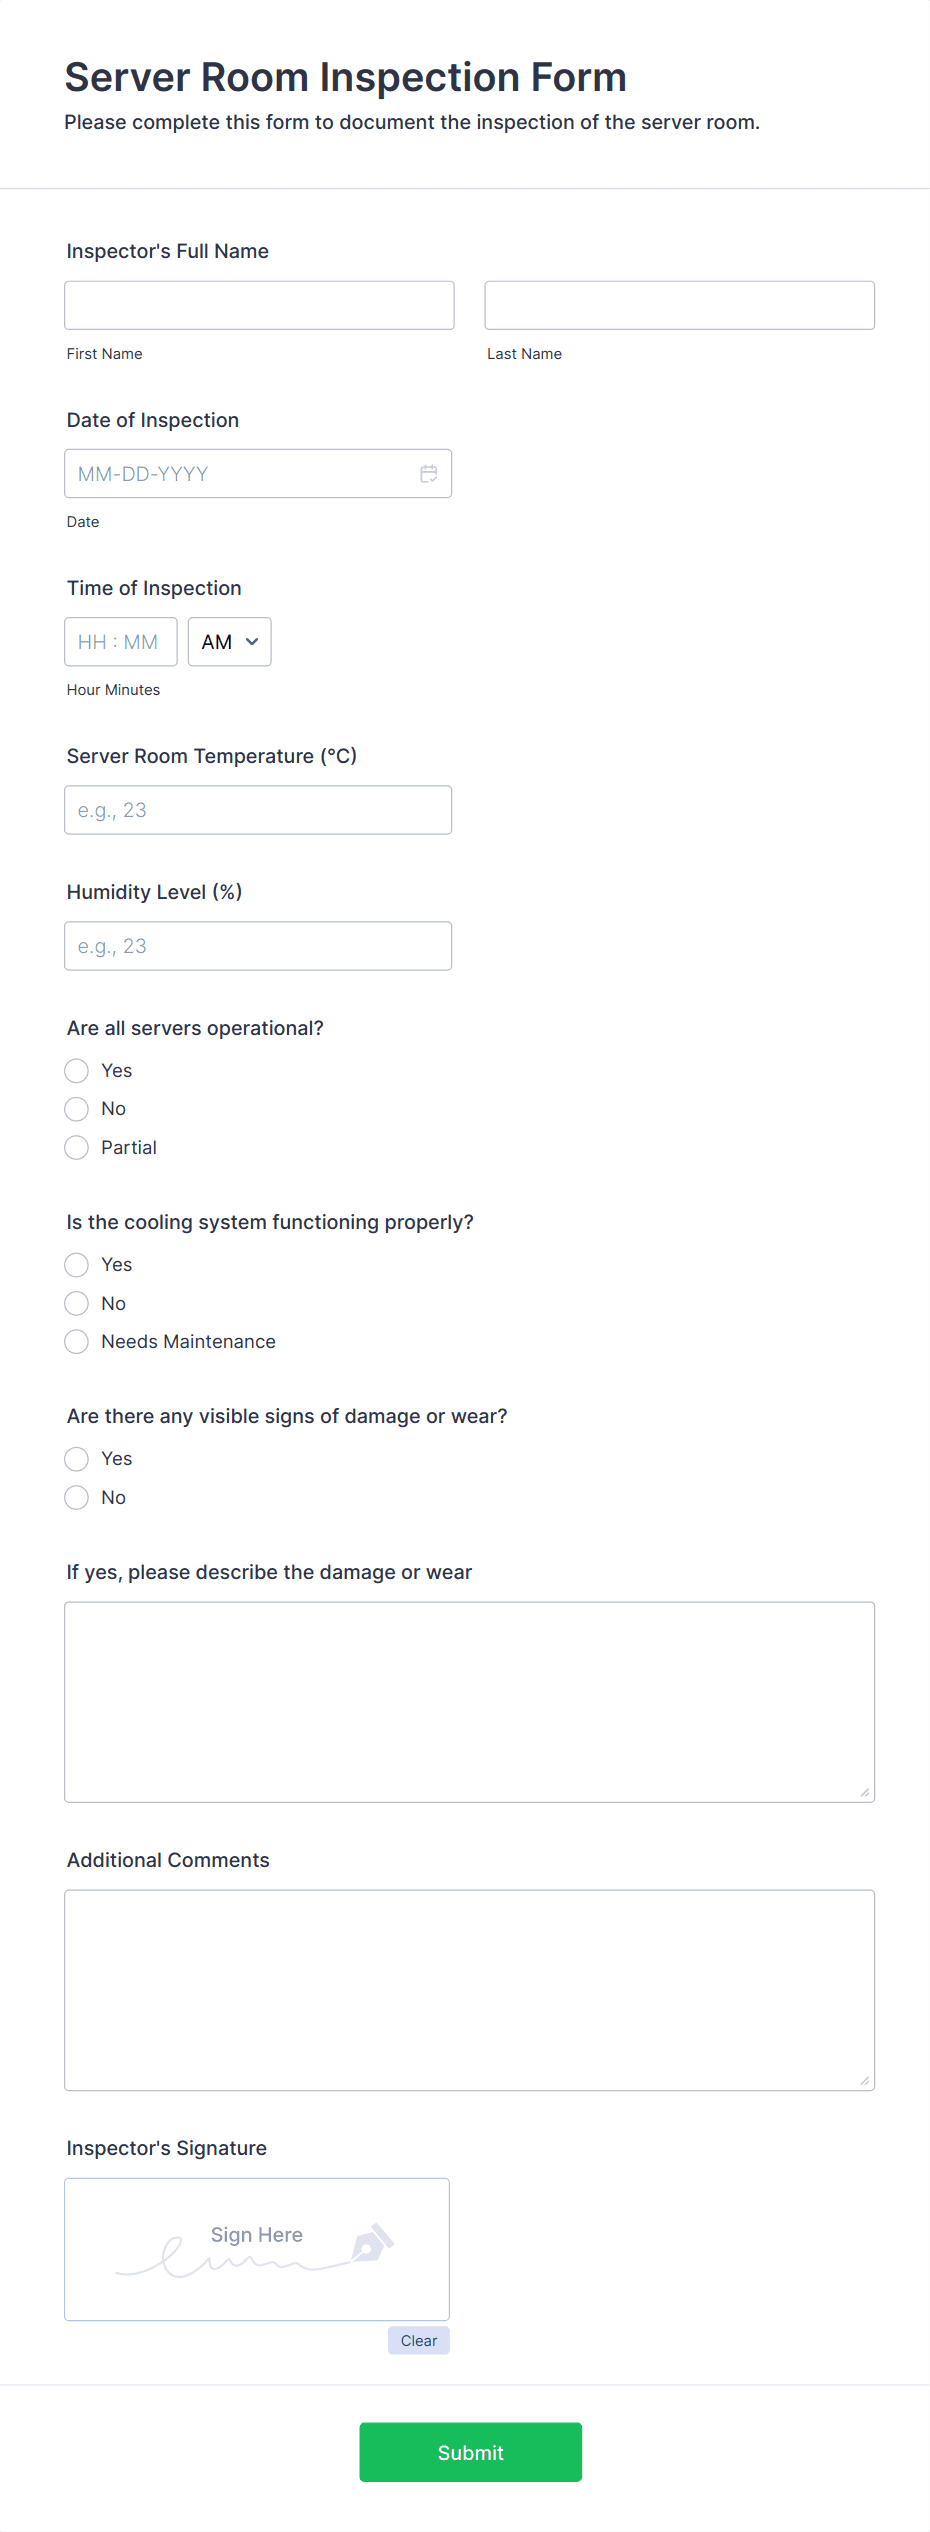This screenshot has height=2532, width=930.
Task: Expand the AM/PM dropdown
Action: coord(230,642)
